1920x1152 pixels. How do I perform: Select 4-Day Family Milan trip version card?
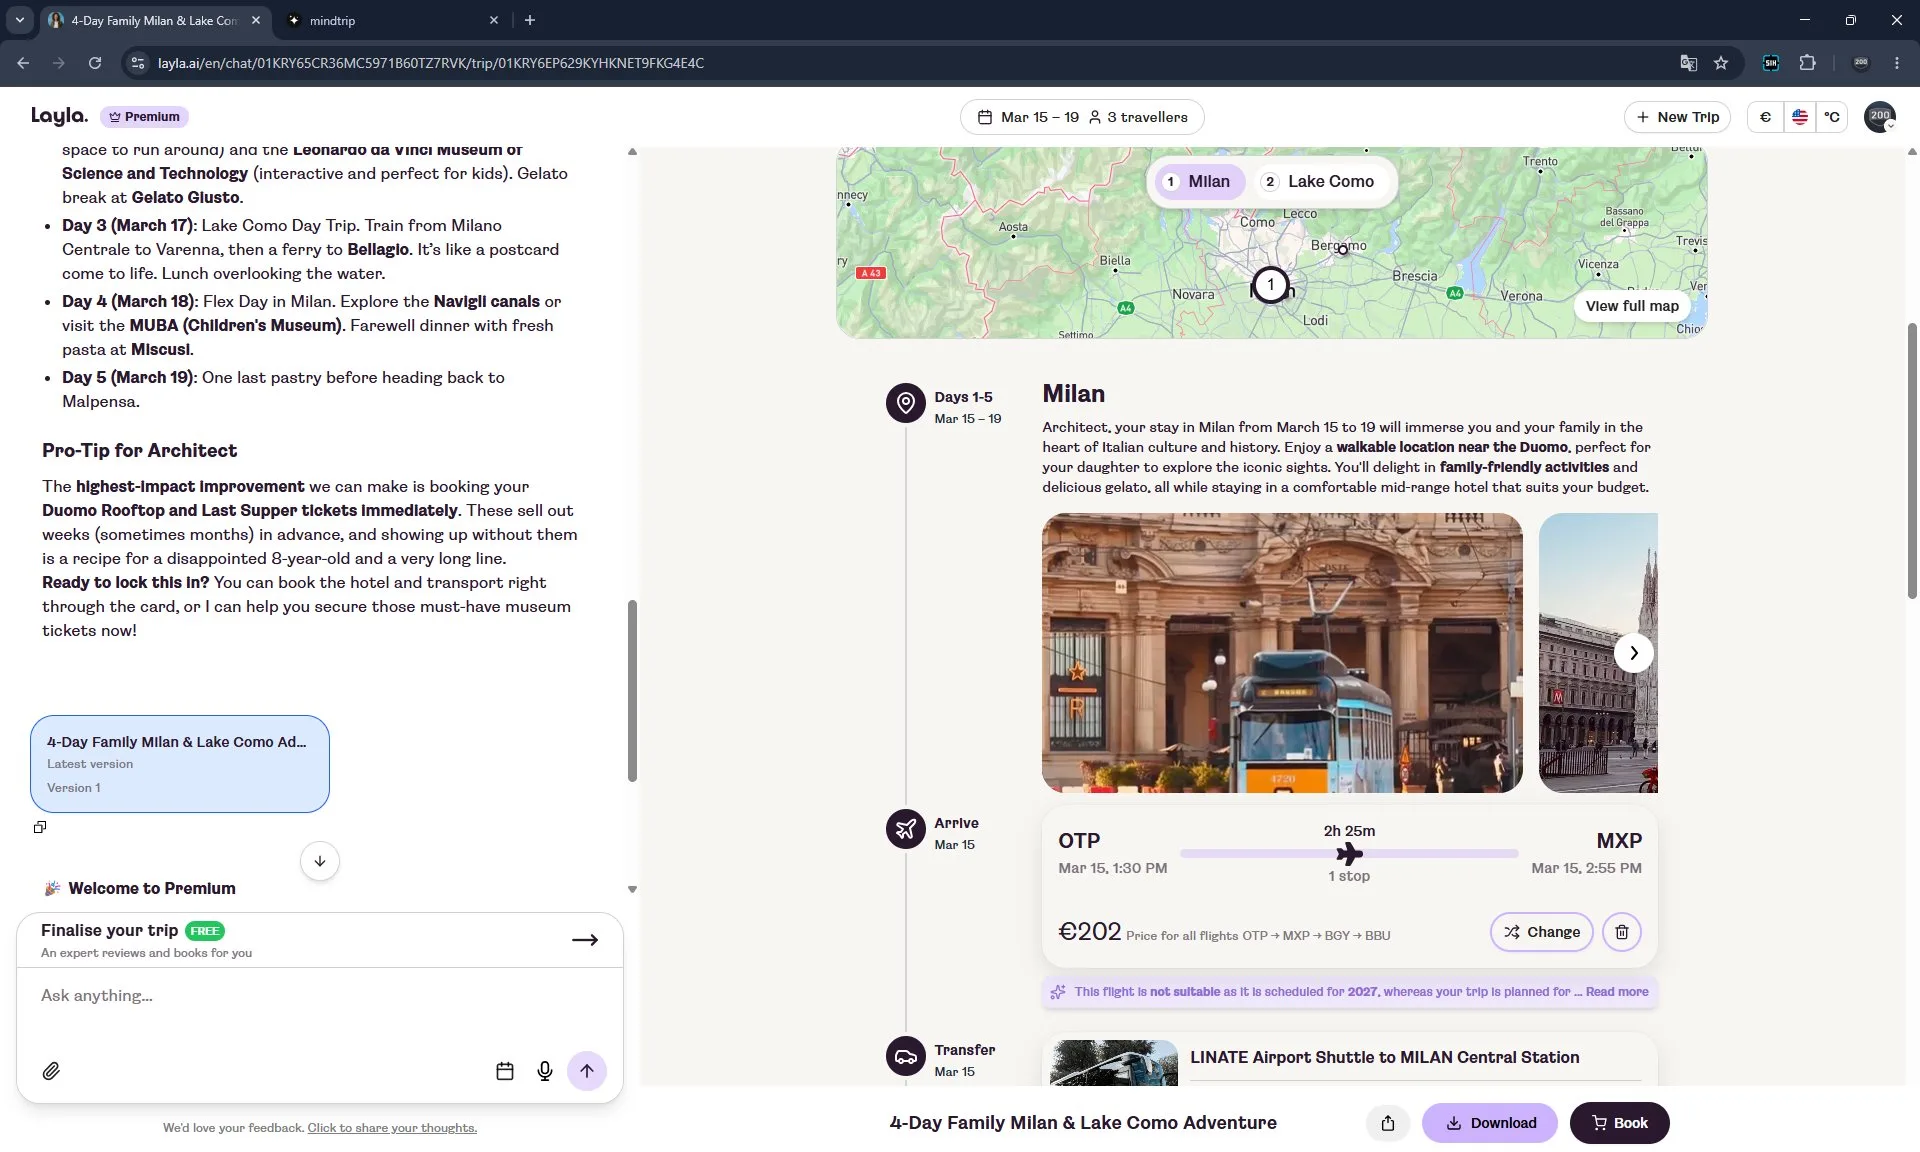point(180,764)
